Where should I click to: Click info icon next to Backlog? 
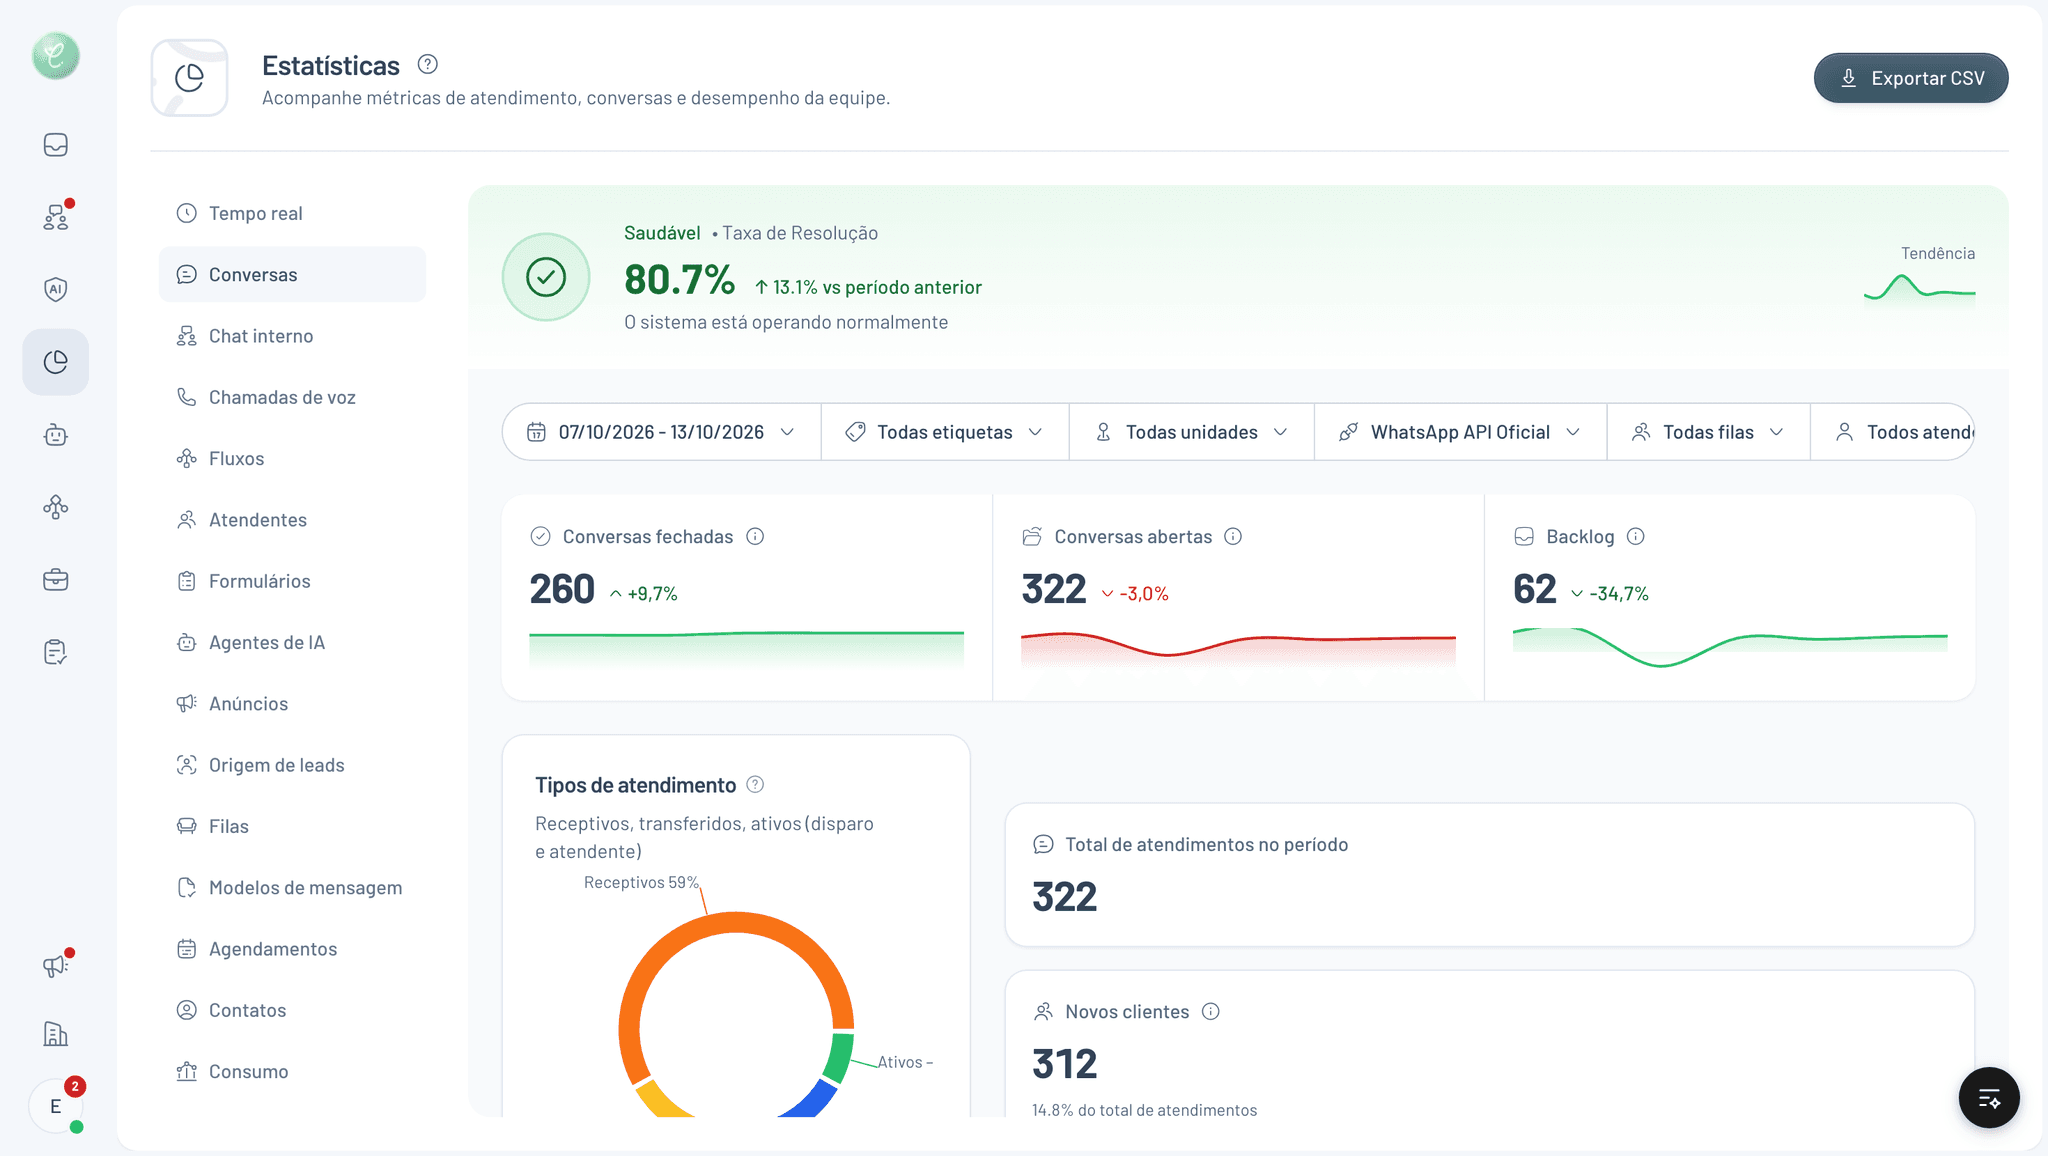[1636, 536]
